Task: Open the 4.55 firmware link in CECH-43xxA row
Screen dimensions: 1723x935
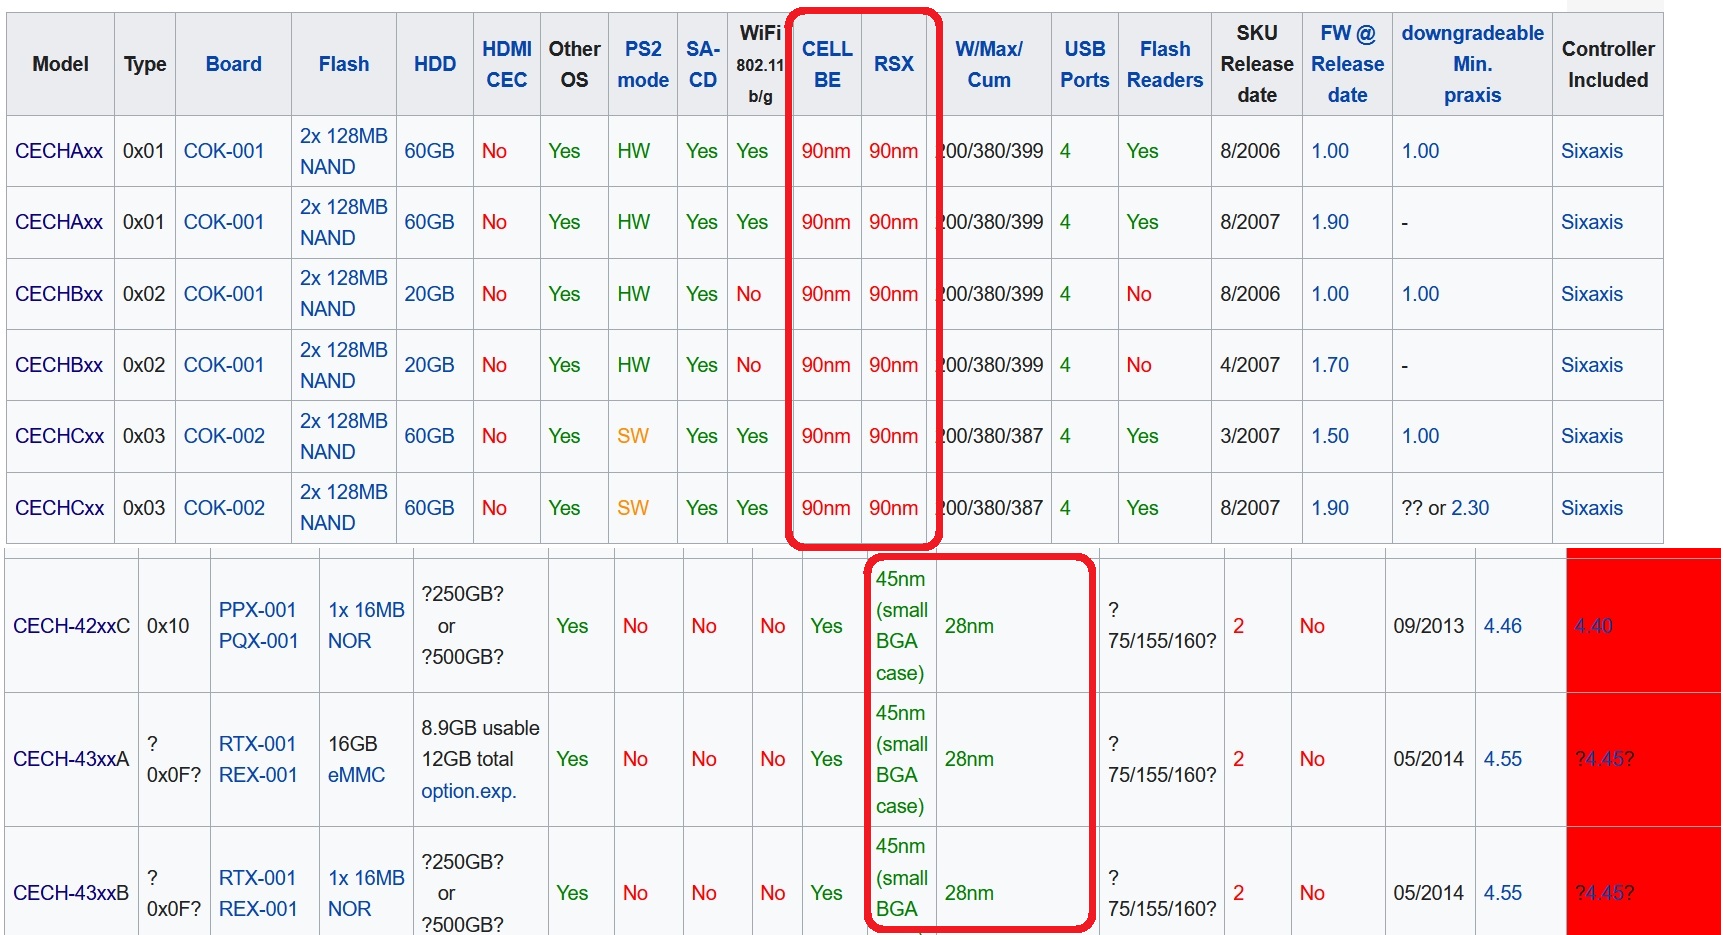Action: (1502, 759)
